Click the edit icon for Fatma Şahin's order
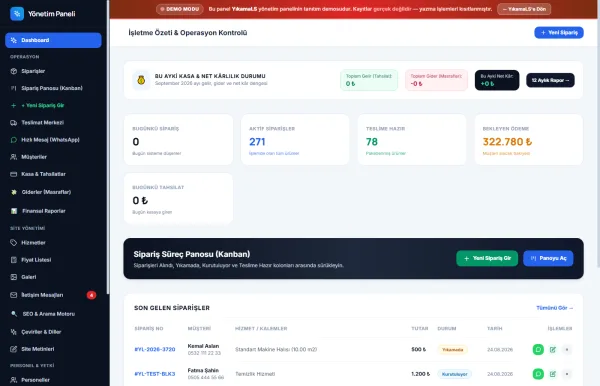 [x=553, y=374]
